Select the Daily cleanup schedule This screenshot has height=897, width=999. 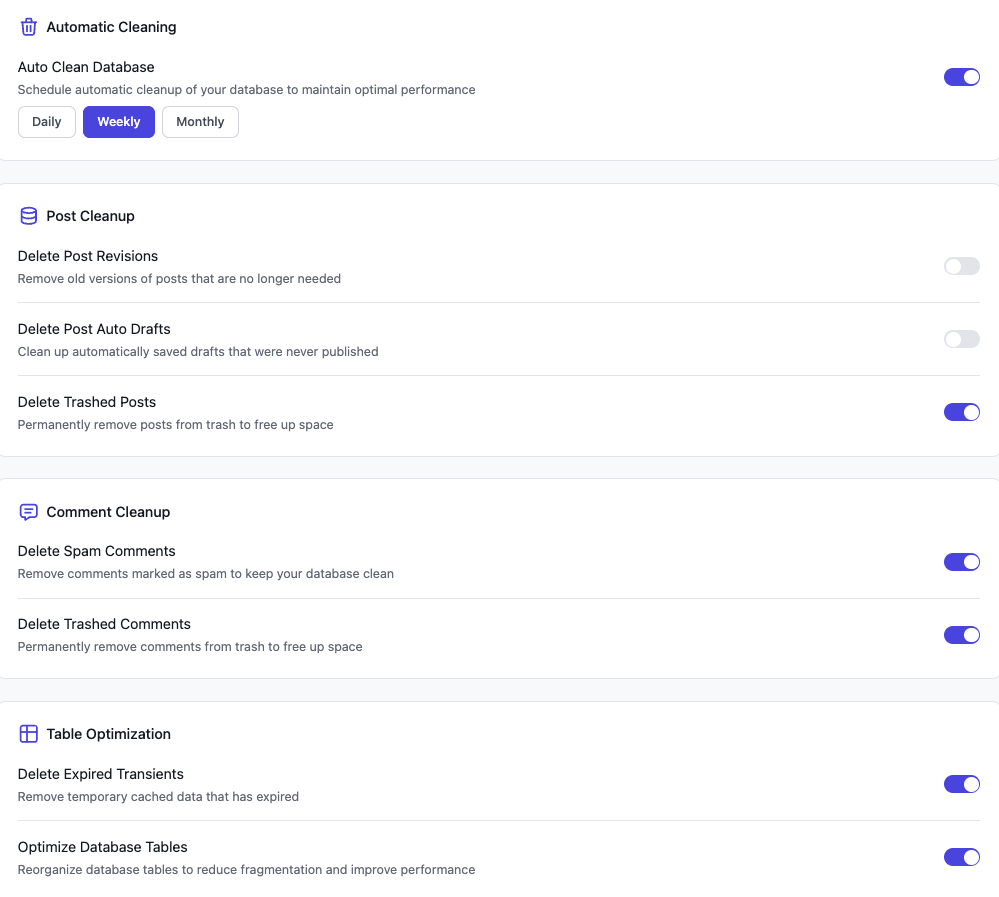click(46, 121)
